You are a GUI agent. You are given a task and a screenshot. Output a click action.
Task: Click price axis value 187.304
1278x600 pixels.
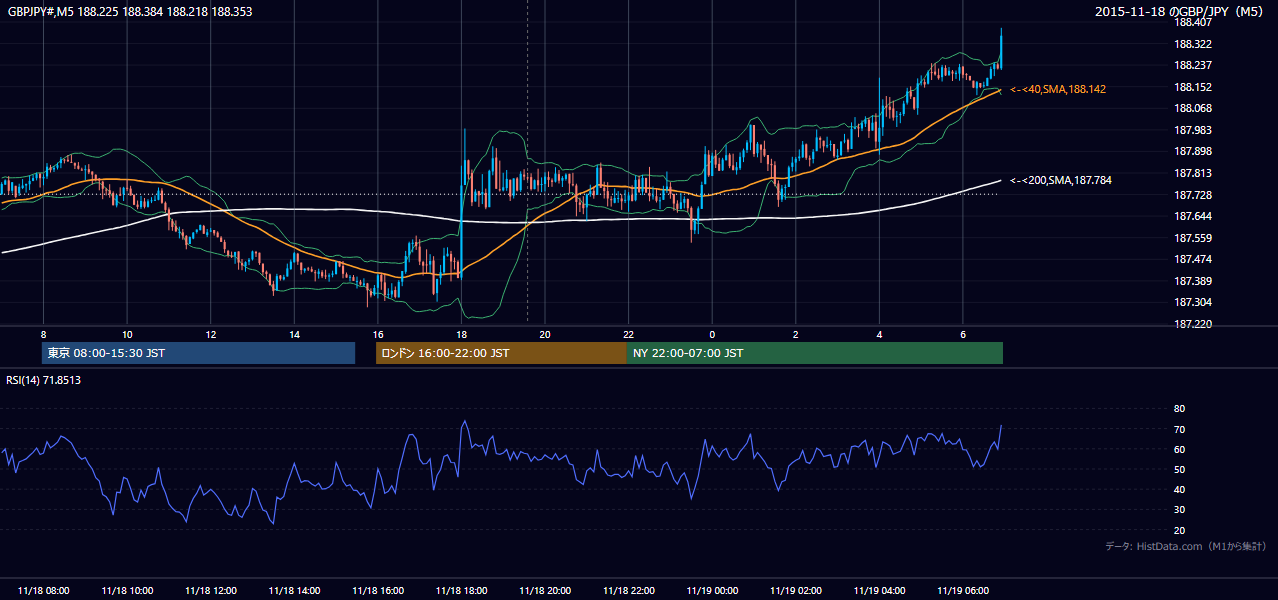[1194, 303]
